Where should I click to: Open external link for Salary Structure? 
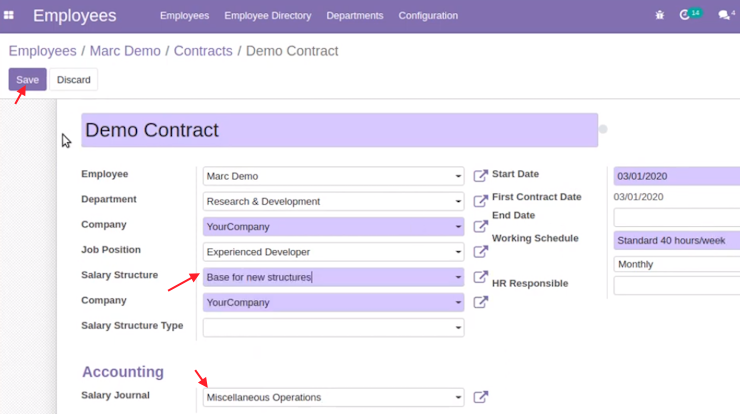(x=480, y=277)
